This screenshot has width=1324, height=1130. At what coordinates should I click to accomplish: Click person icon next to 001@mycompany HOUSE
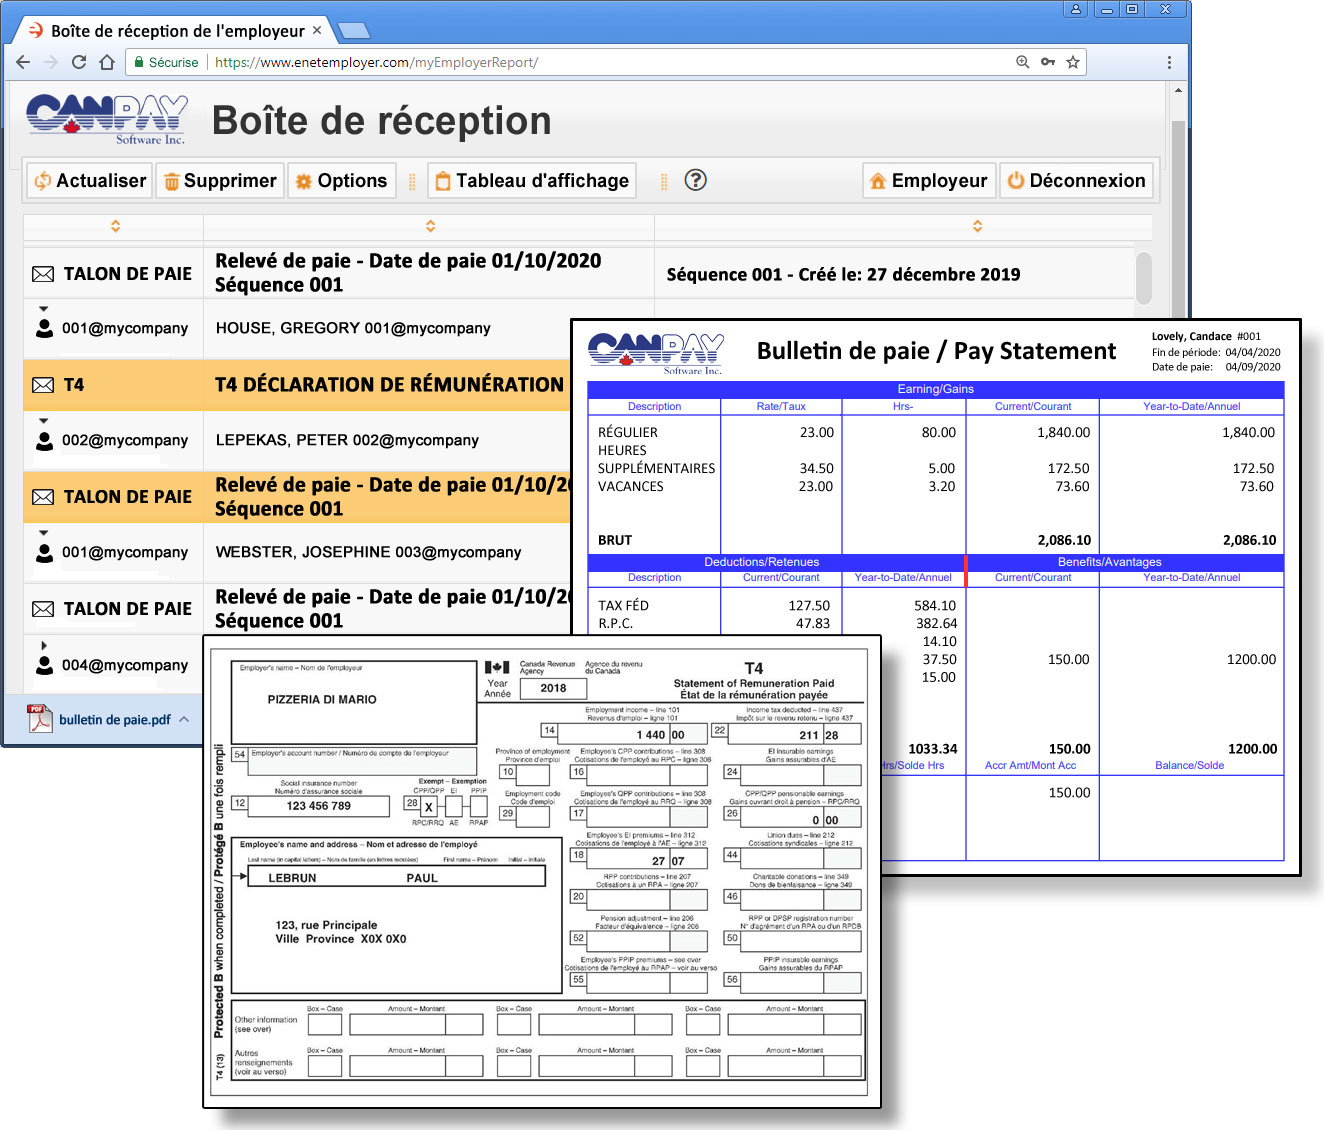coord(44,328)
